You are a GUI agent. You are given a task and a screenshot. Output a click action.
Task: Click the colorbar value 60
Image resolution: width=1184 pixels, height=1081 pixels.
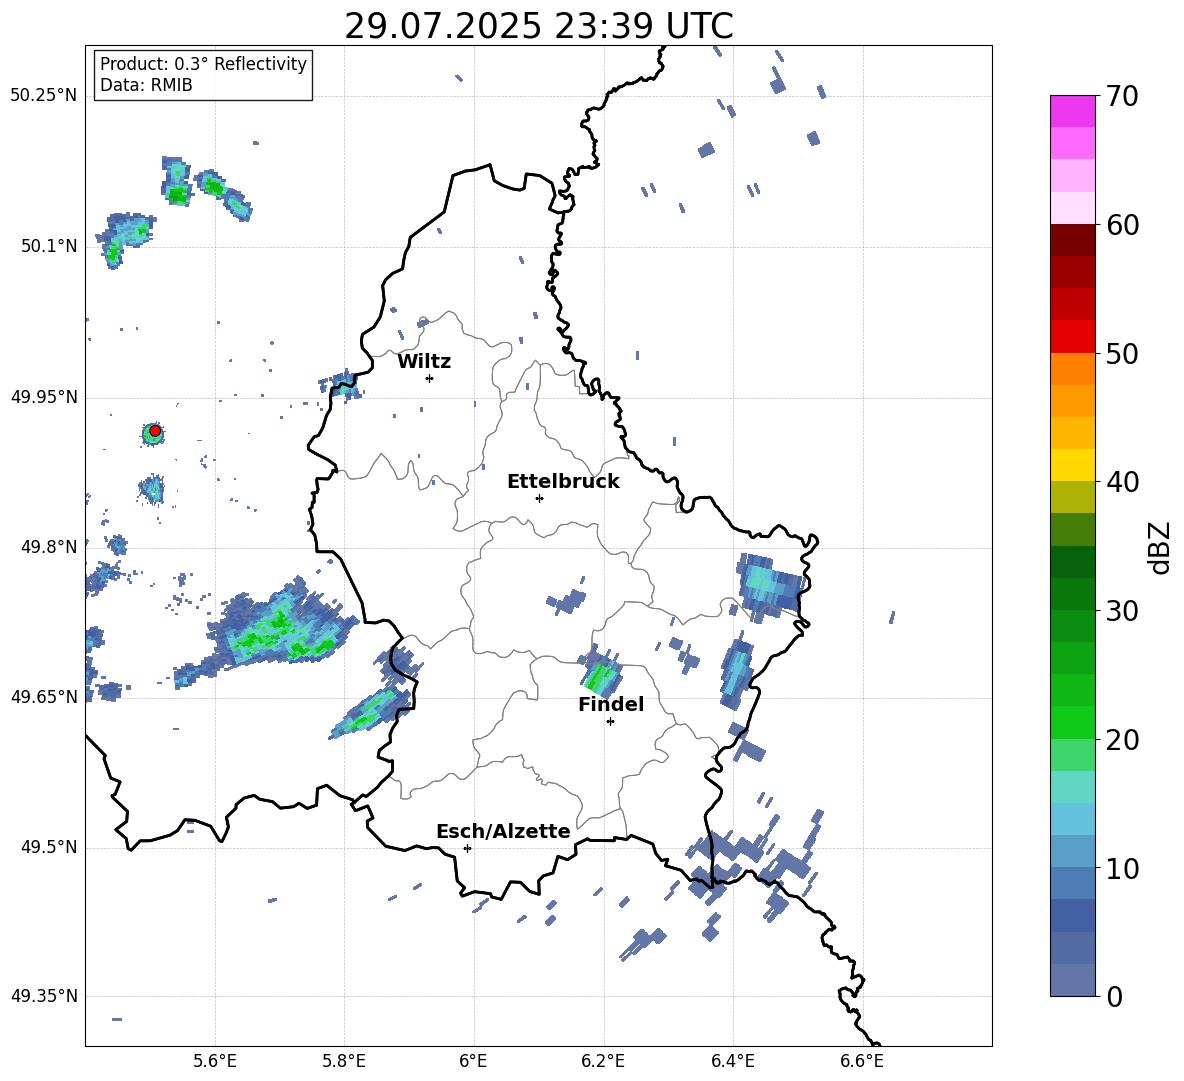tap(1122, 225)
